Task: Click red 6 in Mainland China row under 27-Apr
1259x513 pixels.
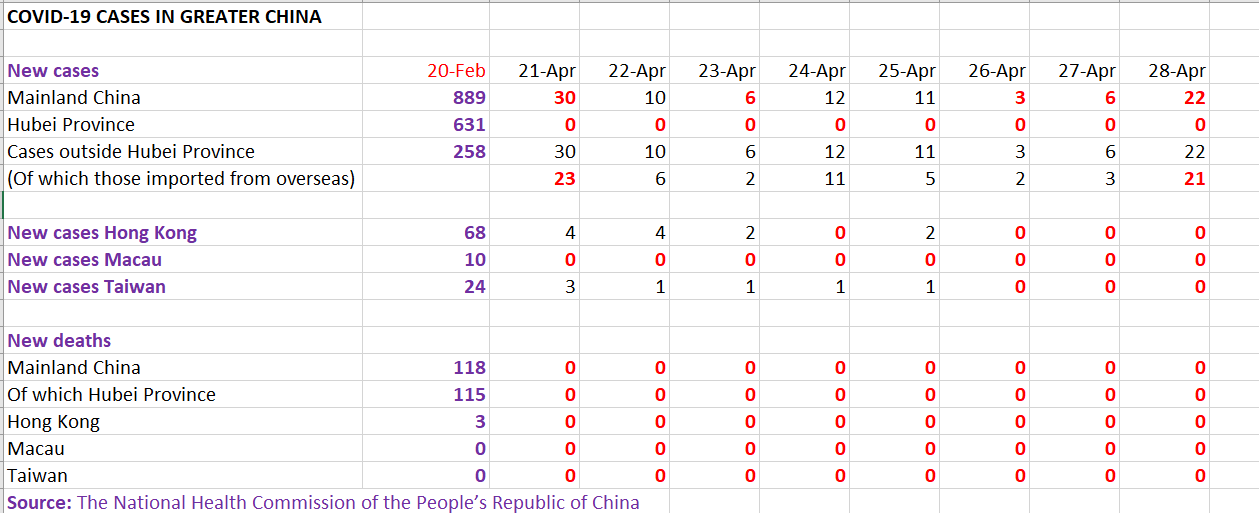Action: click(x=1110, y=98)
